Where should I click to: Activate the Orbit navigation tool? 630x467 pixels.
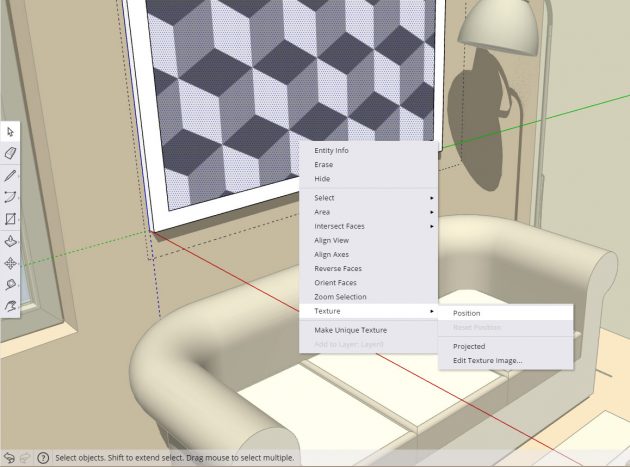11,306
